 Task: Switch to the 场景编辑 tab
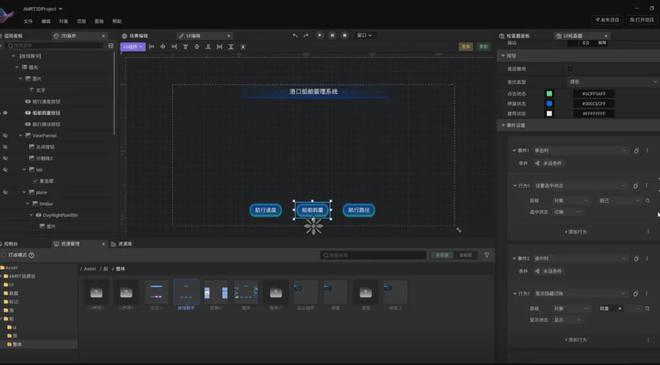pyautogui.click(x=135, y=36)
